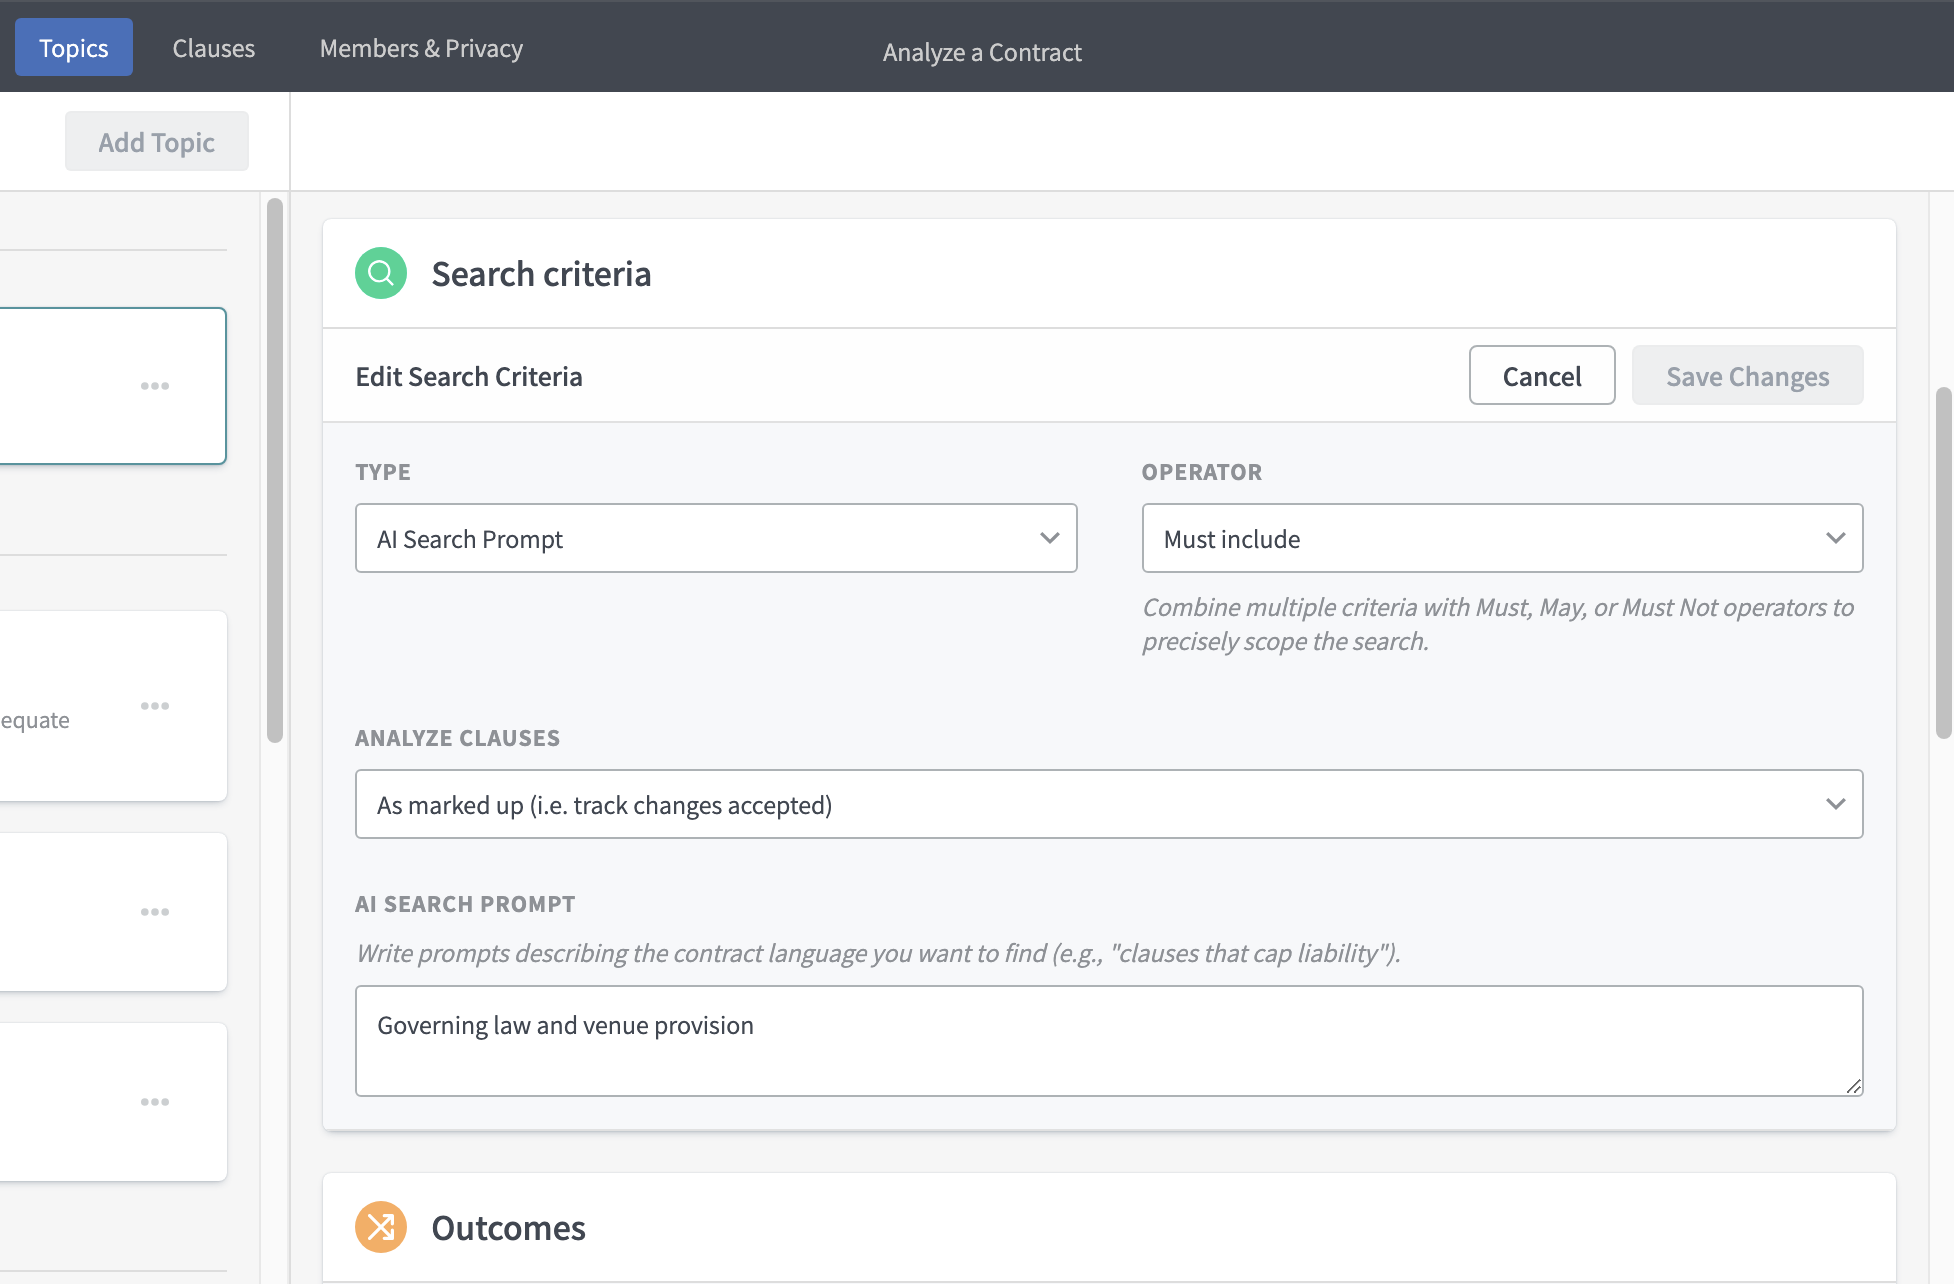This screenshot has width=1954, height=1284.
Task: Click the Outcomes section heading
Action: click(x=508, y=1228)
